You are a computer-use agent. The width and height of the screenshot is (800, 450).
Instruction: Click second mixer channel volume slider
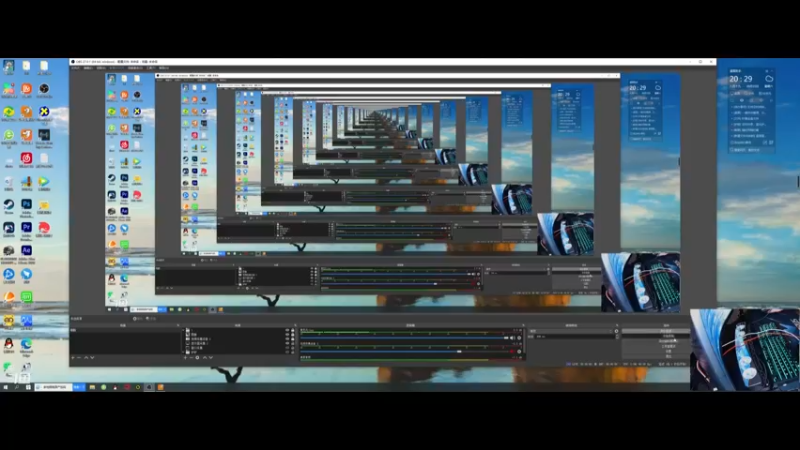[403, 352]
